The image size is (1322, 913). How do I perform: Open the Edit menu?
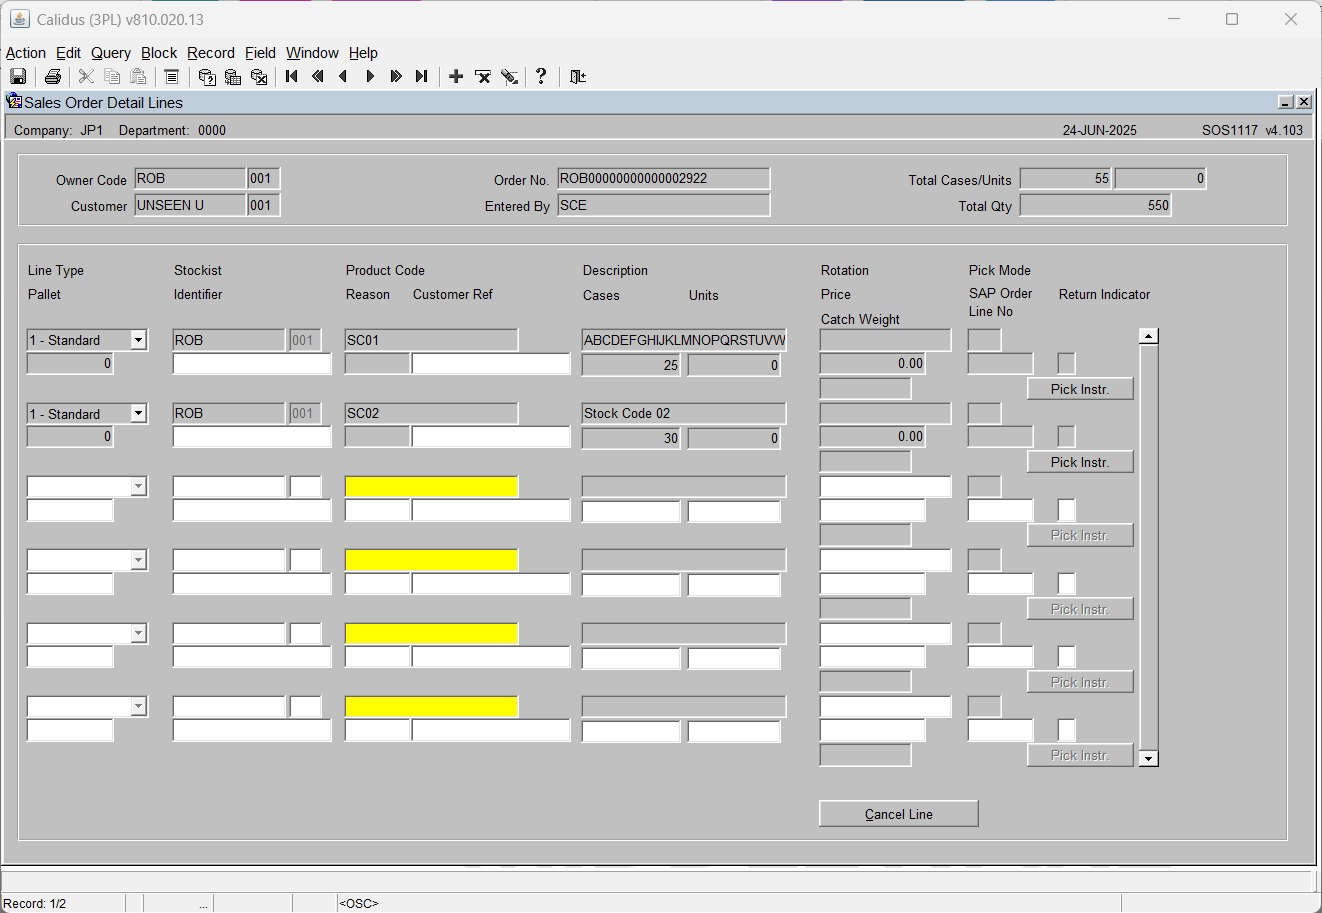pyautogui.click(x=69, y=53)
